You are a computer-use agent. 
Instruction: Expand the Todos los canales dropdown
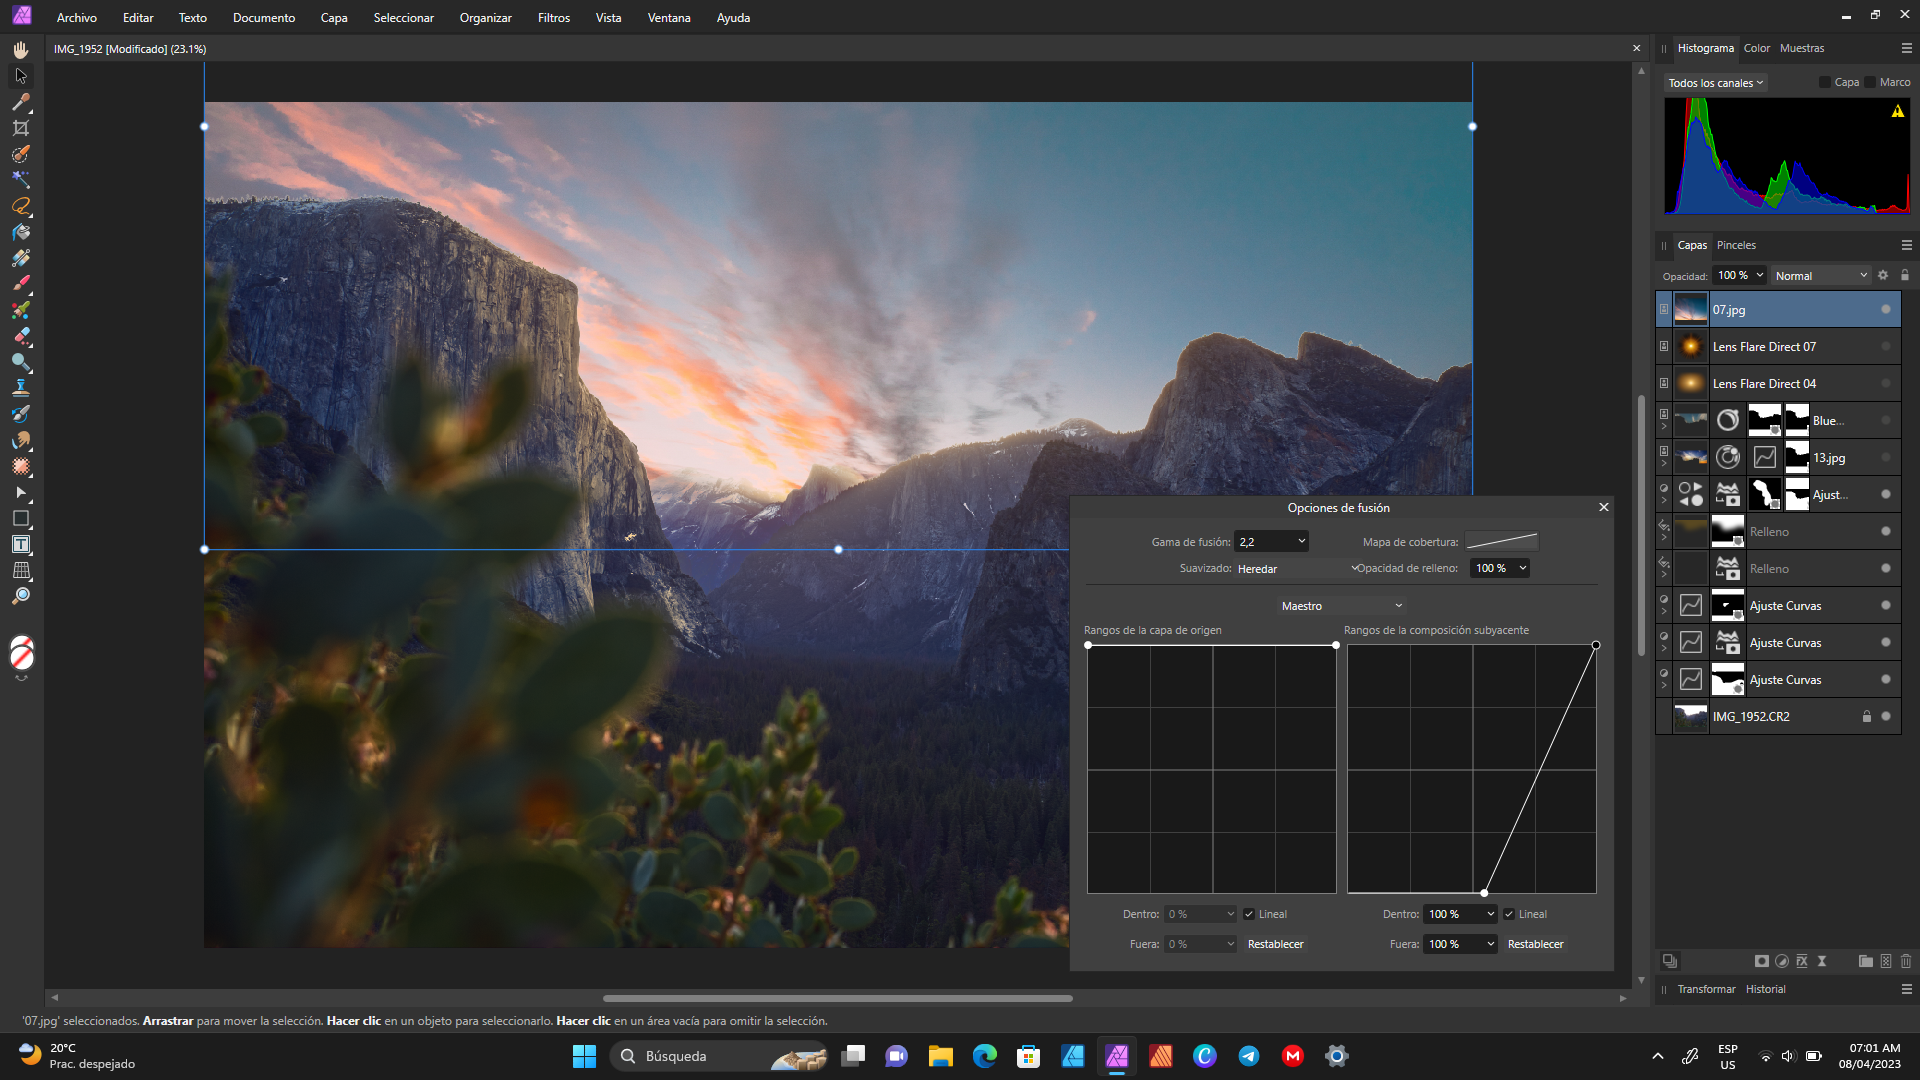(1716, 83)
